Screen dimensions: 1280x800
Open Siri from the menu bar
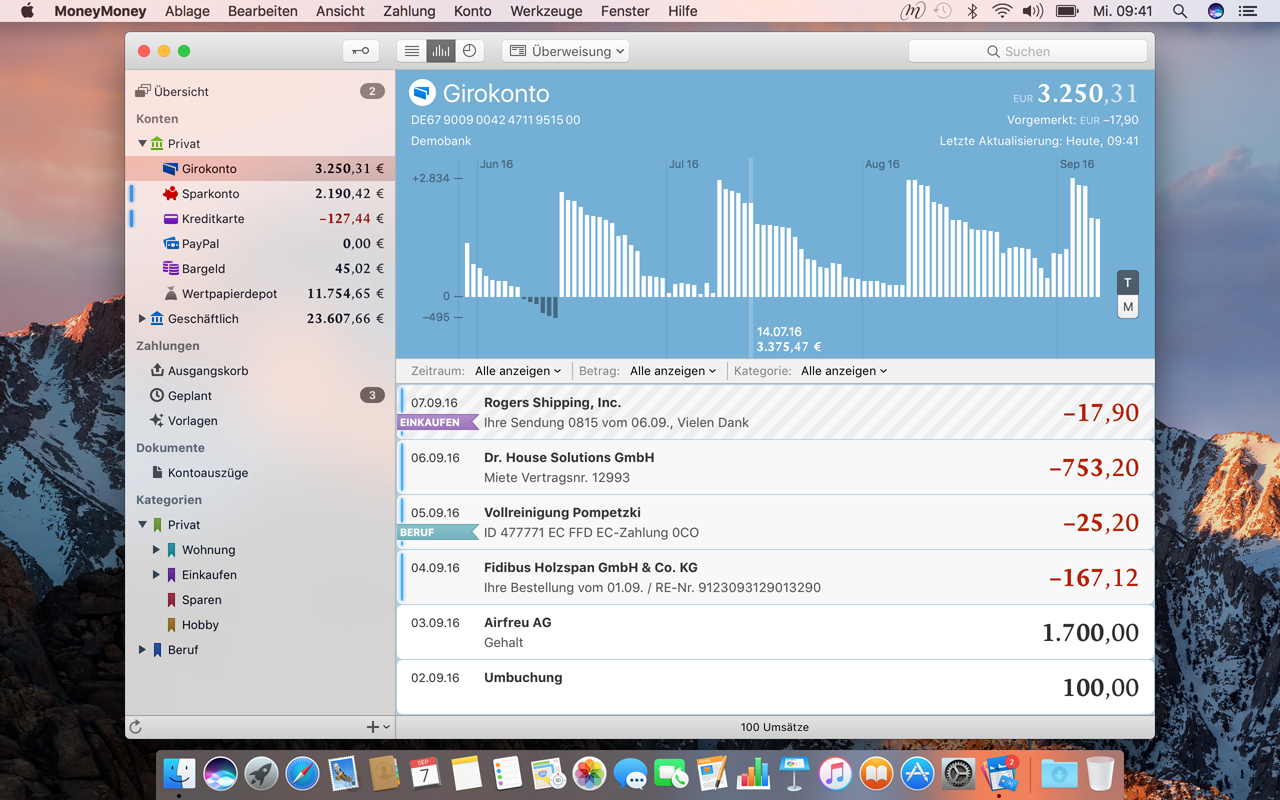click(x=1216, y=11)
